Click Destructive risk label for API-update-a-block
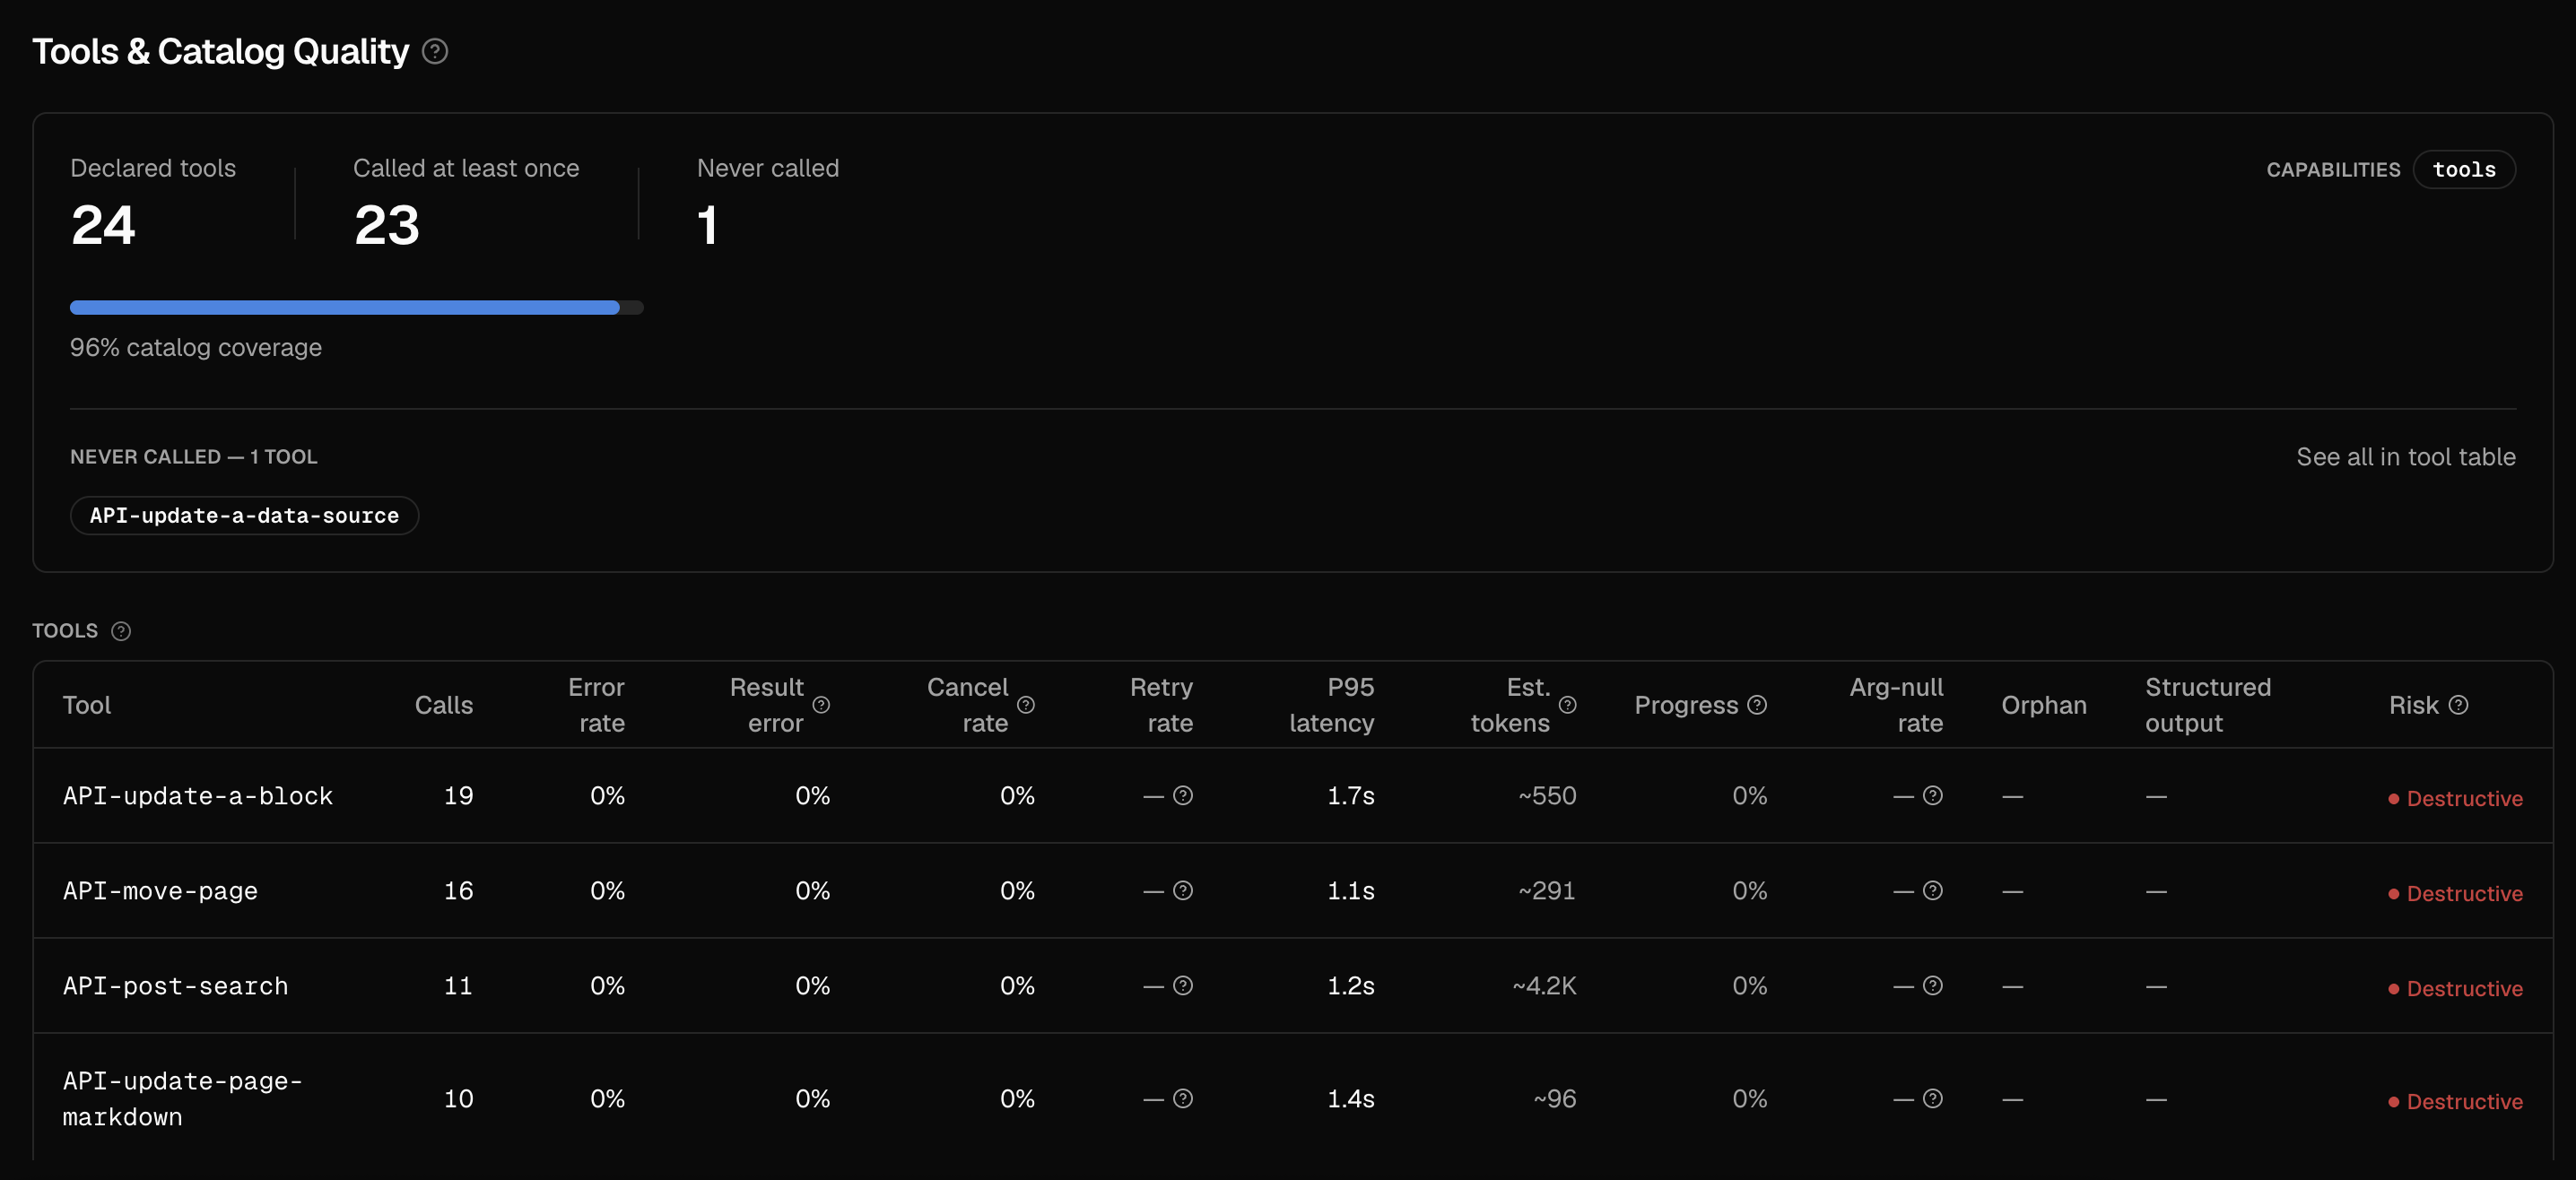This screenshot has height=1180, width=2576. coord(2455,799)
